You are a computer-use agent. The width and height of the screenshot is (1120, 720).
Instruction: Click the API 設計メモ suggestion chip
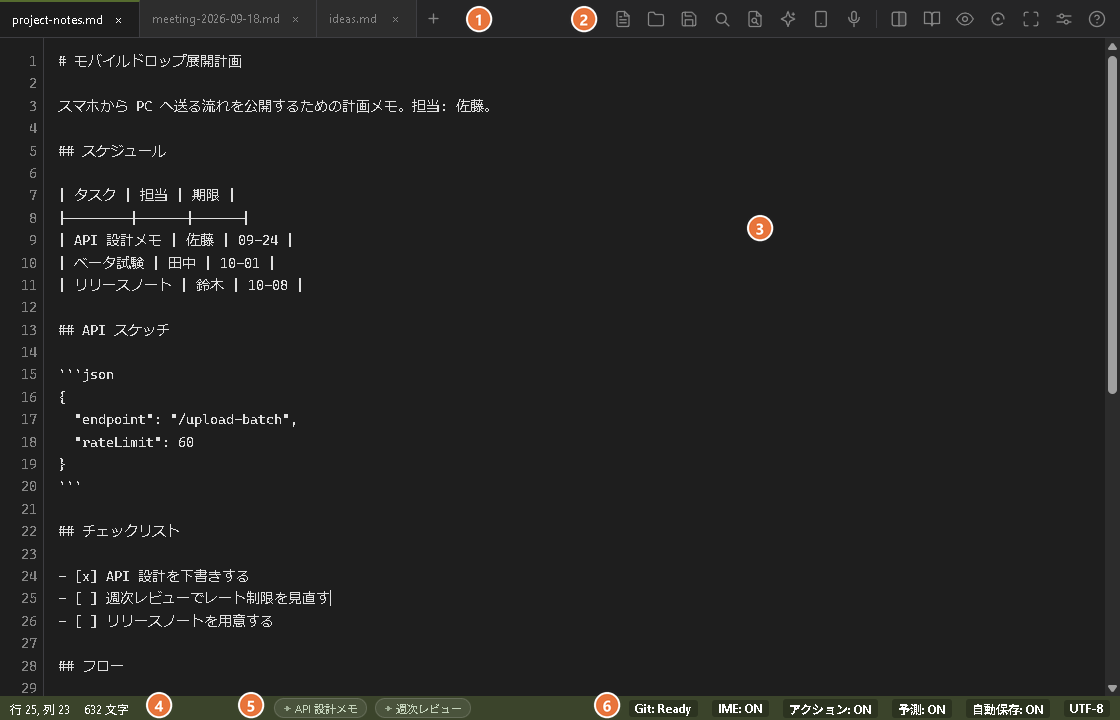(320, 709)
